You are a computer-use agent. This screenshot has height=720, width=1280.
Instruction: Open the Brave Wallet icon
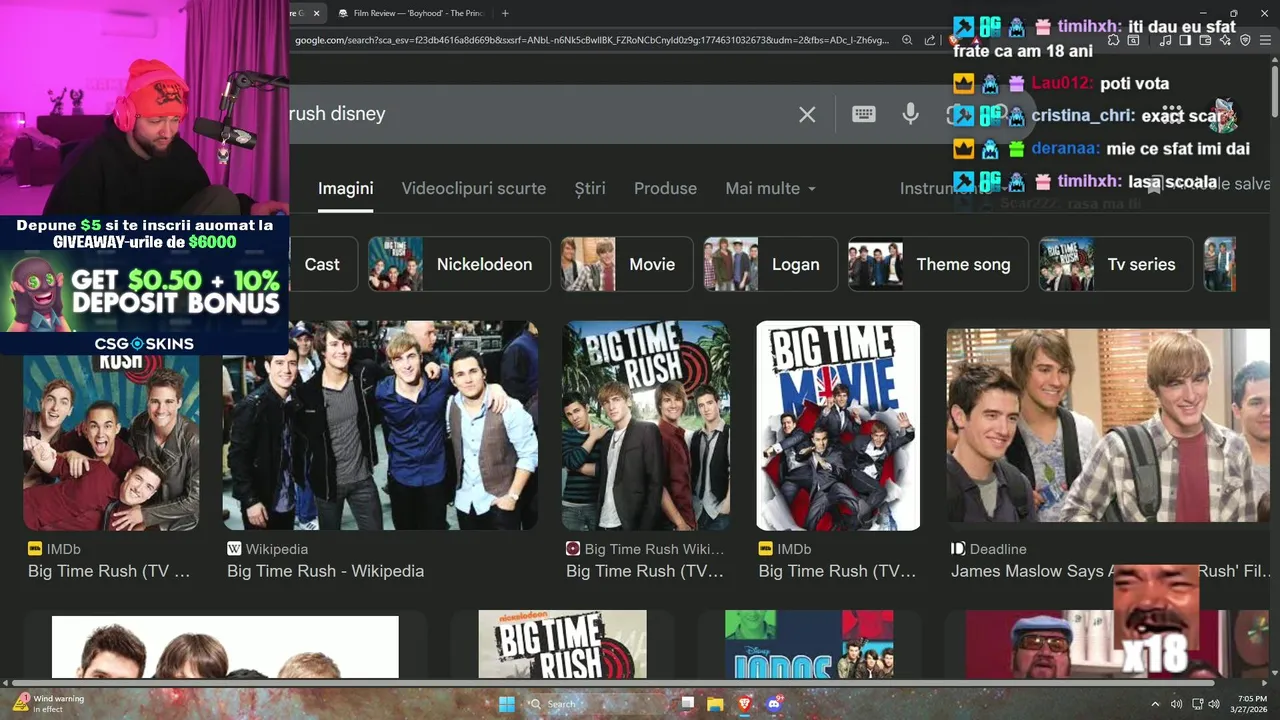pos(1205,40)
